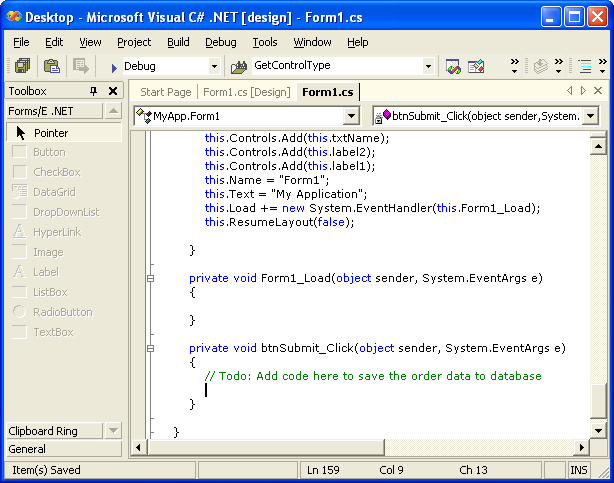The height and width of the screenshot is (483, 614).
Task: Open the Build menu
Action: coord(178,42)
